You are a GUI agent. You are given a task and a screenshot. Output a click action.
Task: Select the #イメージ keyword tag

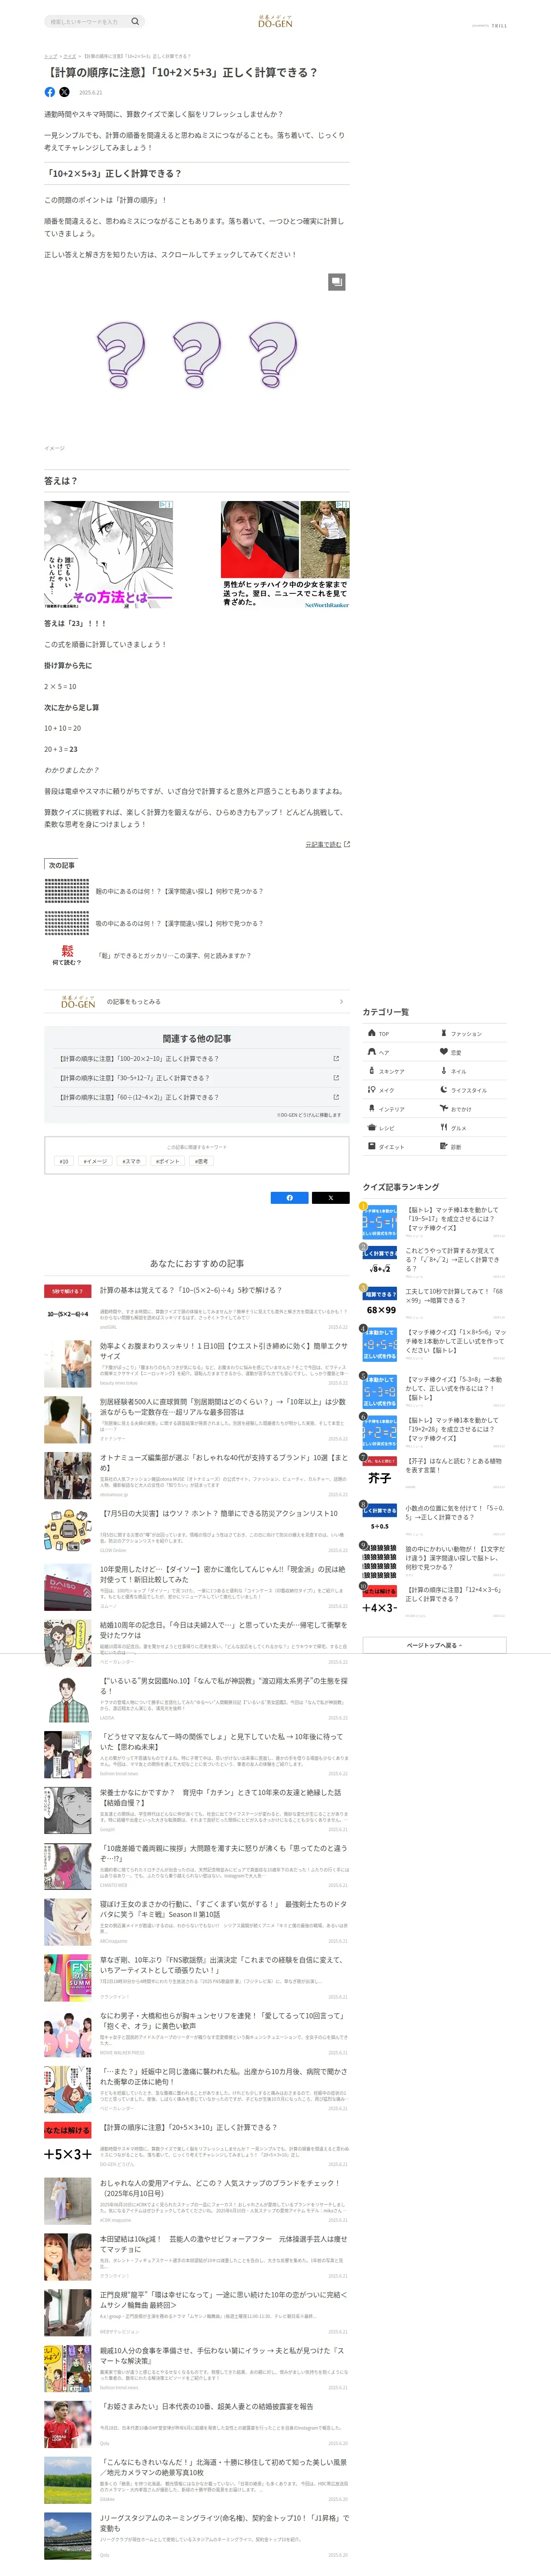(x=95, y=1161)
